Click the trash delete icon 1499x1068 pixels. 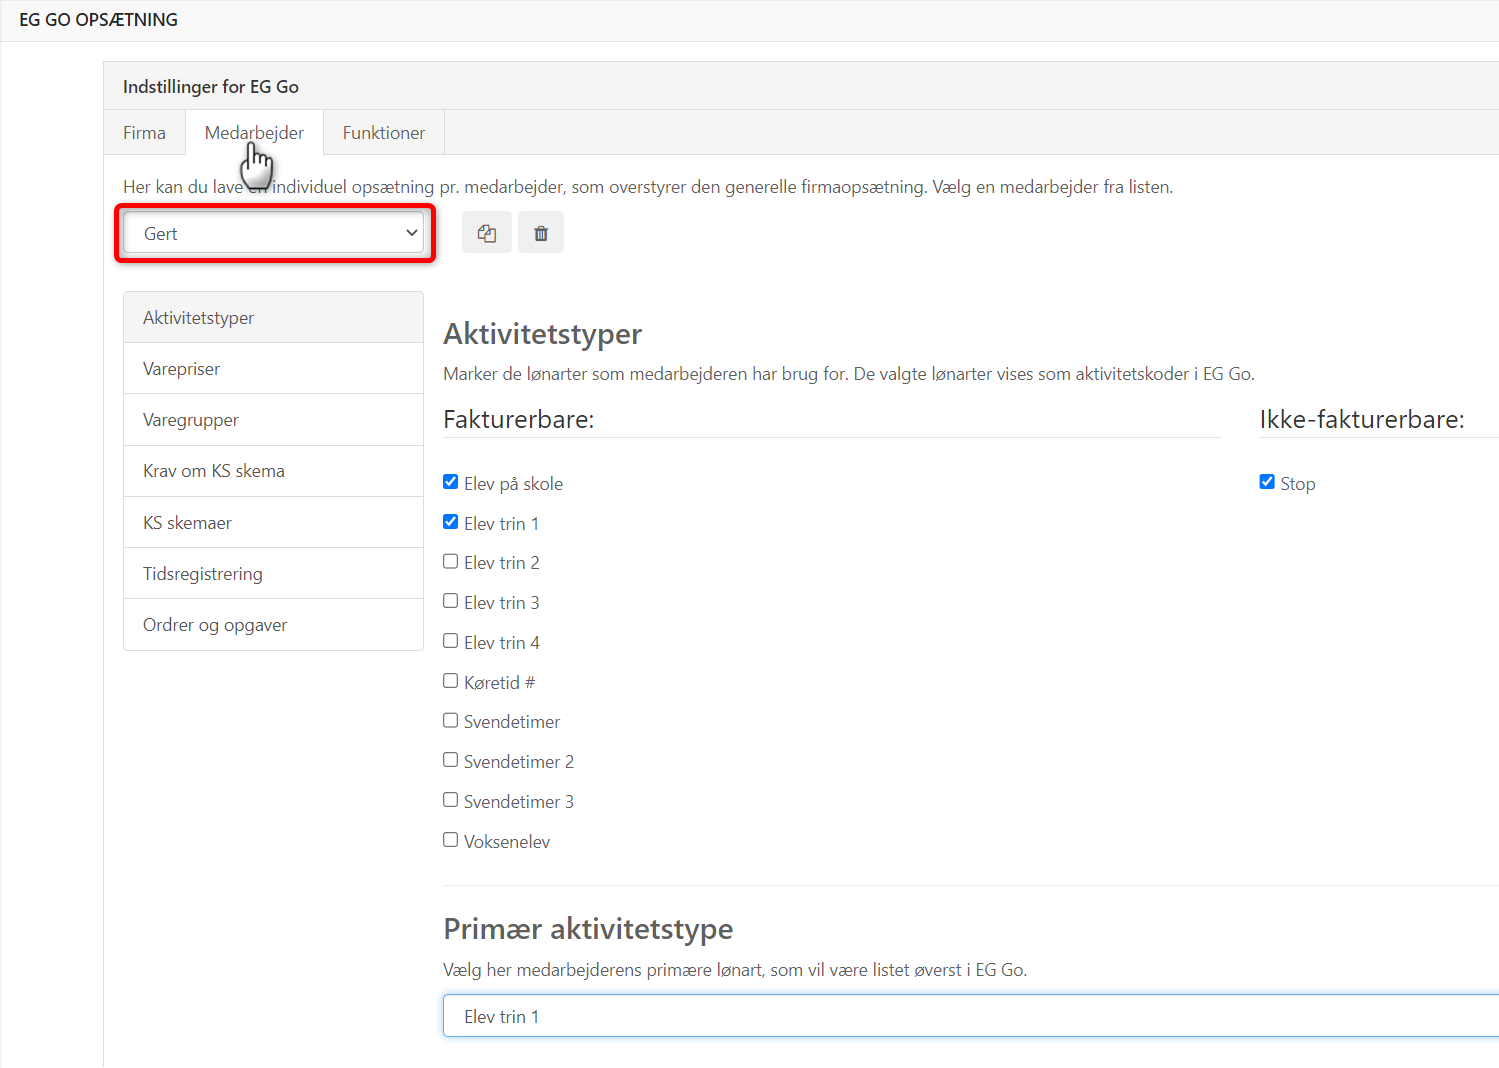point(541,233)
